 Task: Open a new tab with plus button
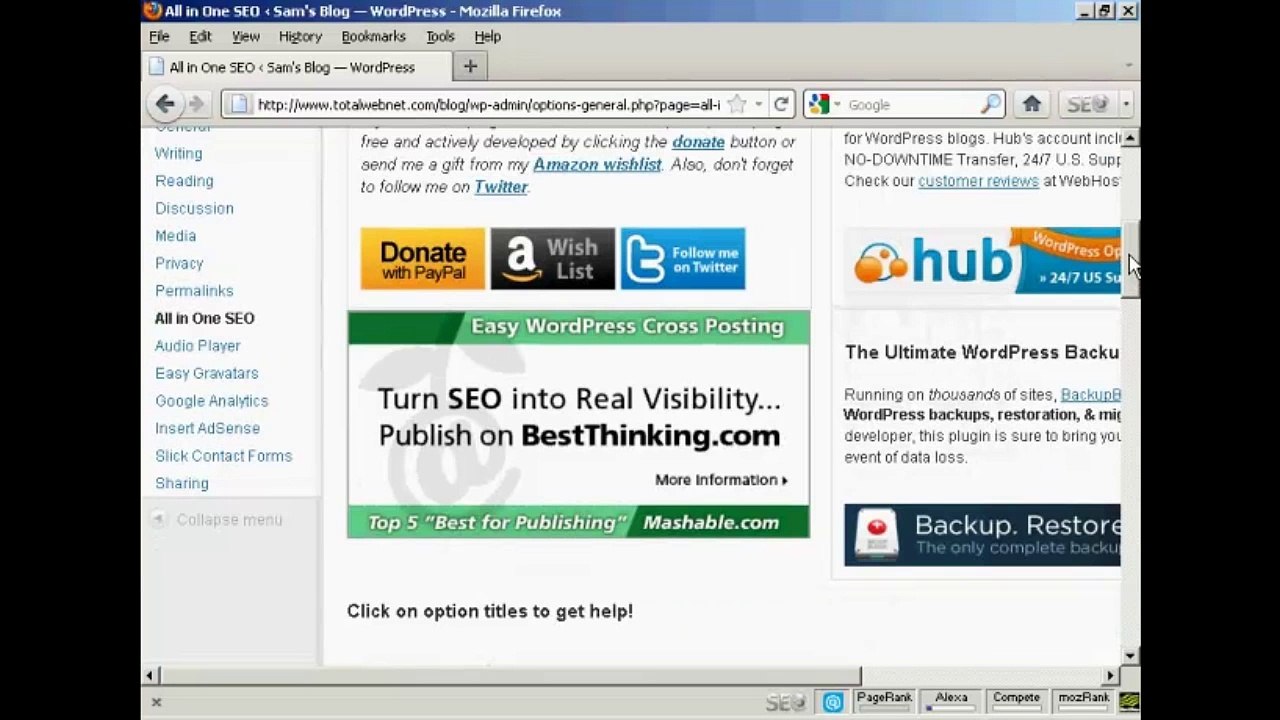click(x=470, y=67)
